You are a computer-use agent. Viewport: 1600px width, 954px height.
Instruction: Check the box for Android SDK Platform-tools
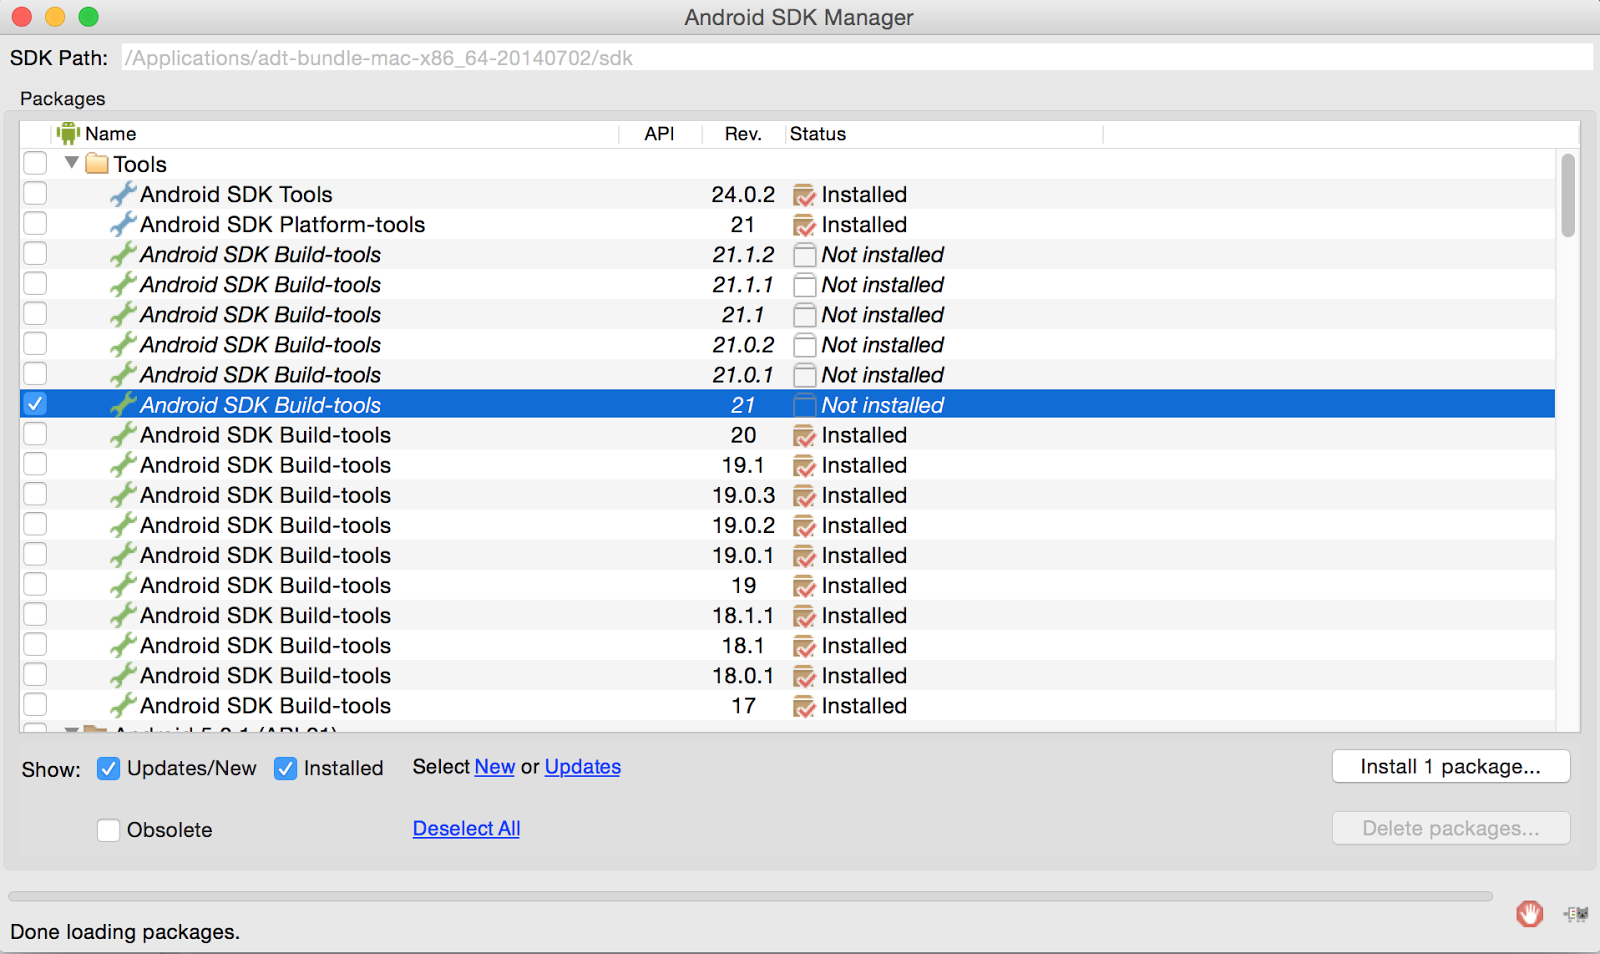[x=34, y=223]
